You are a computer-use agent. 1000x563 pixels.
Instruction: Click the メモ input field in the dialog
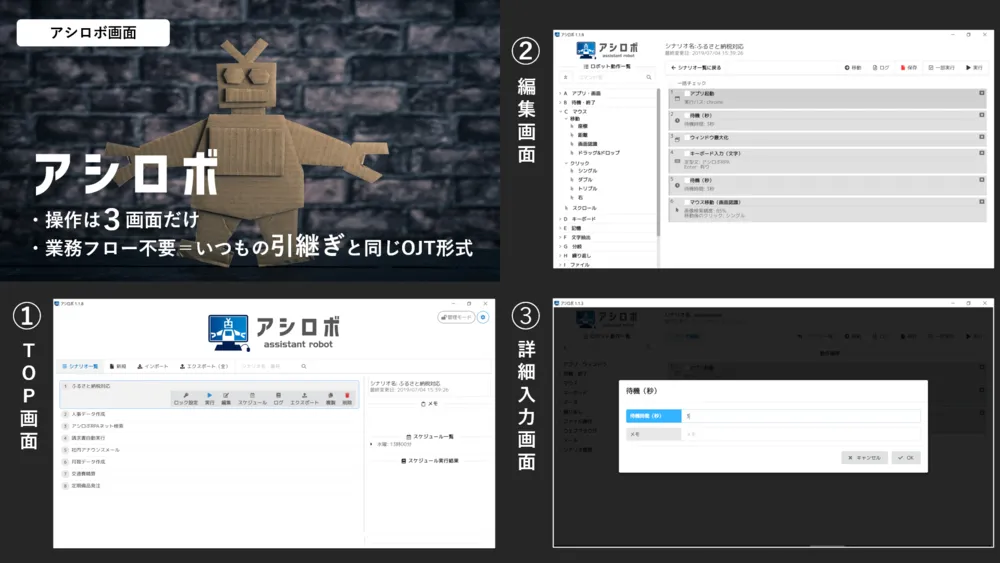tap(801, 434)
